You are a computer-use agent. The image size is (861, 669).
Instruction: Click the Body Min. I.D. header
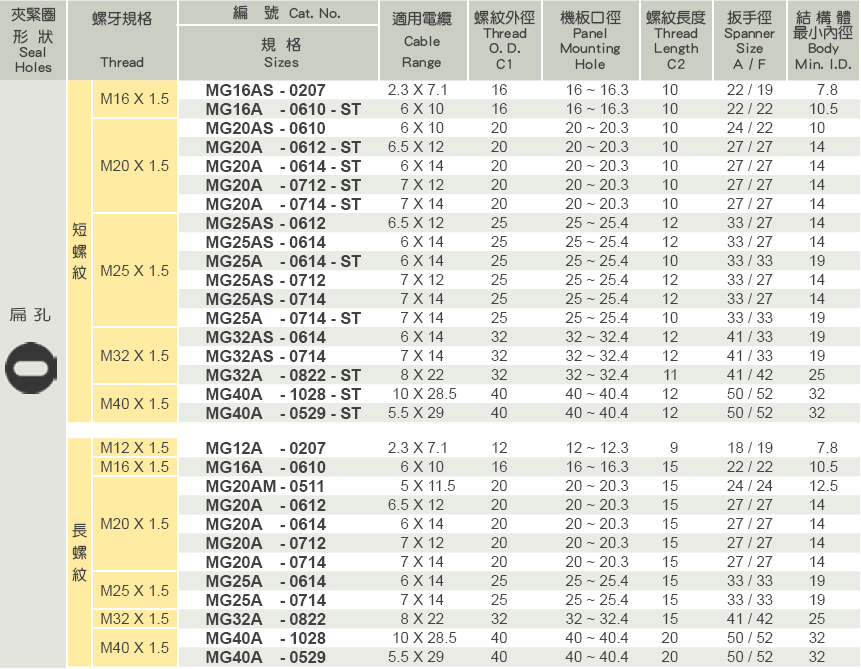tap(823, 41)
